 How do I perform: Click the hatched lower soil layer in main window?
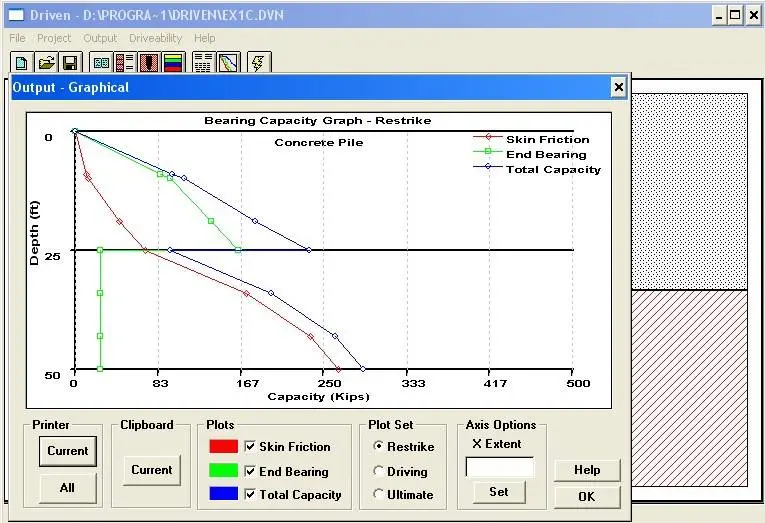689,388
